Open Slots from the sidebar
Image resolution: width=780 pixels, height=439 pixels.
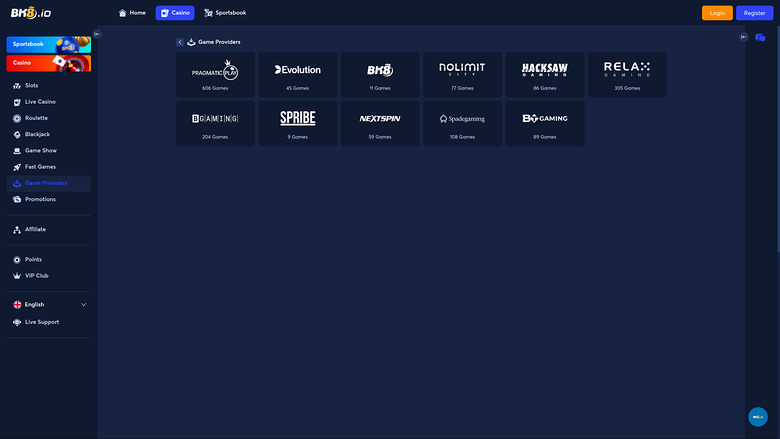pyautogui.click(x=31, y=86)
